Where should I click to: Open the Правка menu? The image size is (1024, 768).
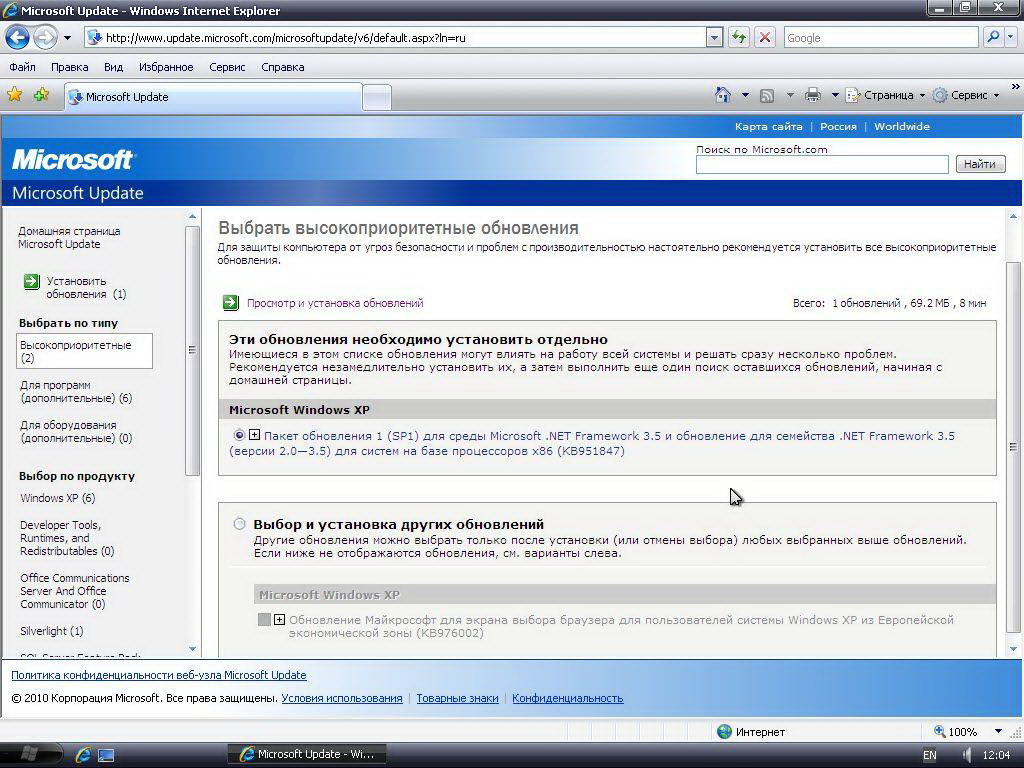pyautogui.click(x=69, y=67)
